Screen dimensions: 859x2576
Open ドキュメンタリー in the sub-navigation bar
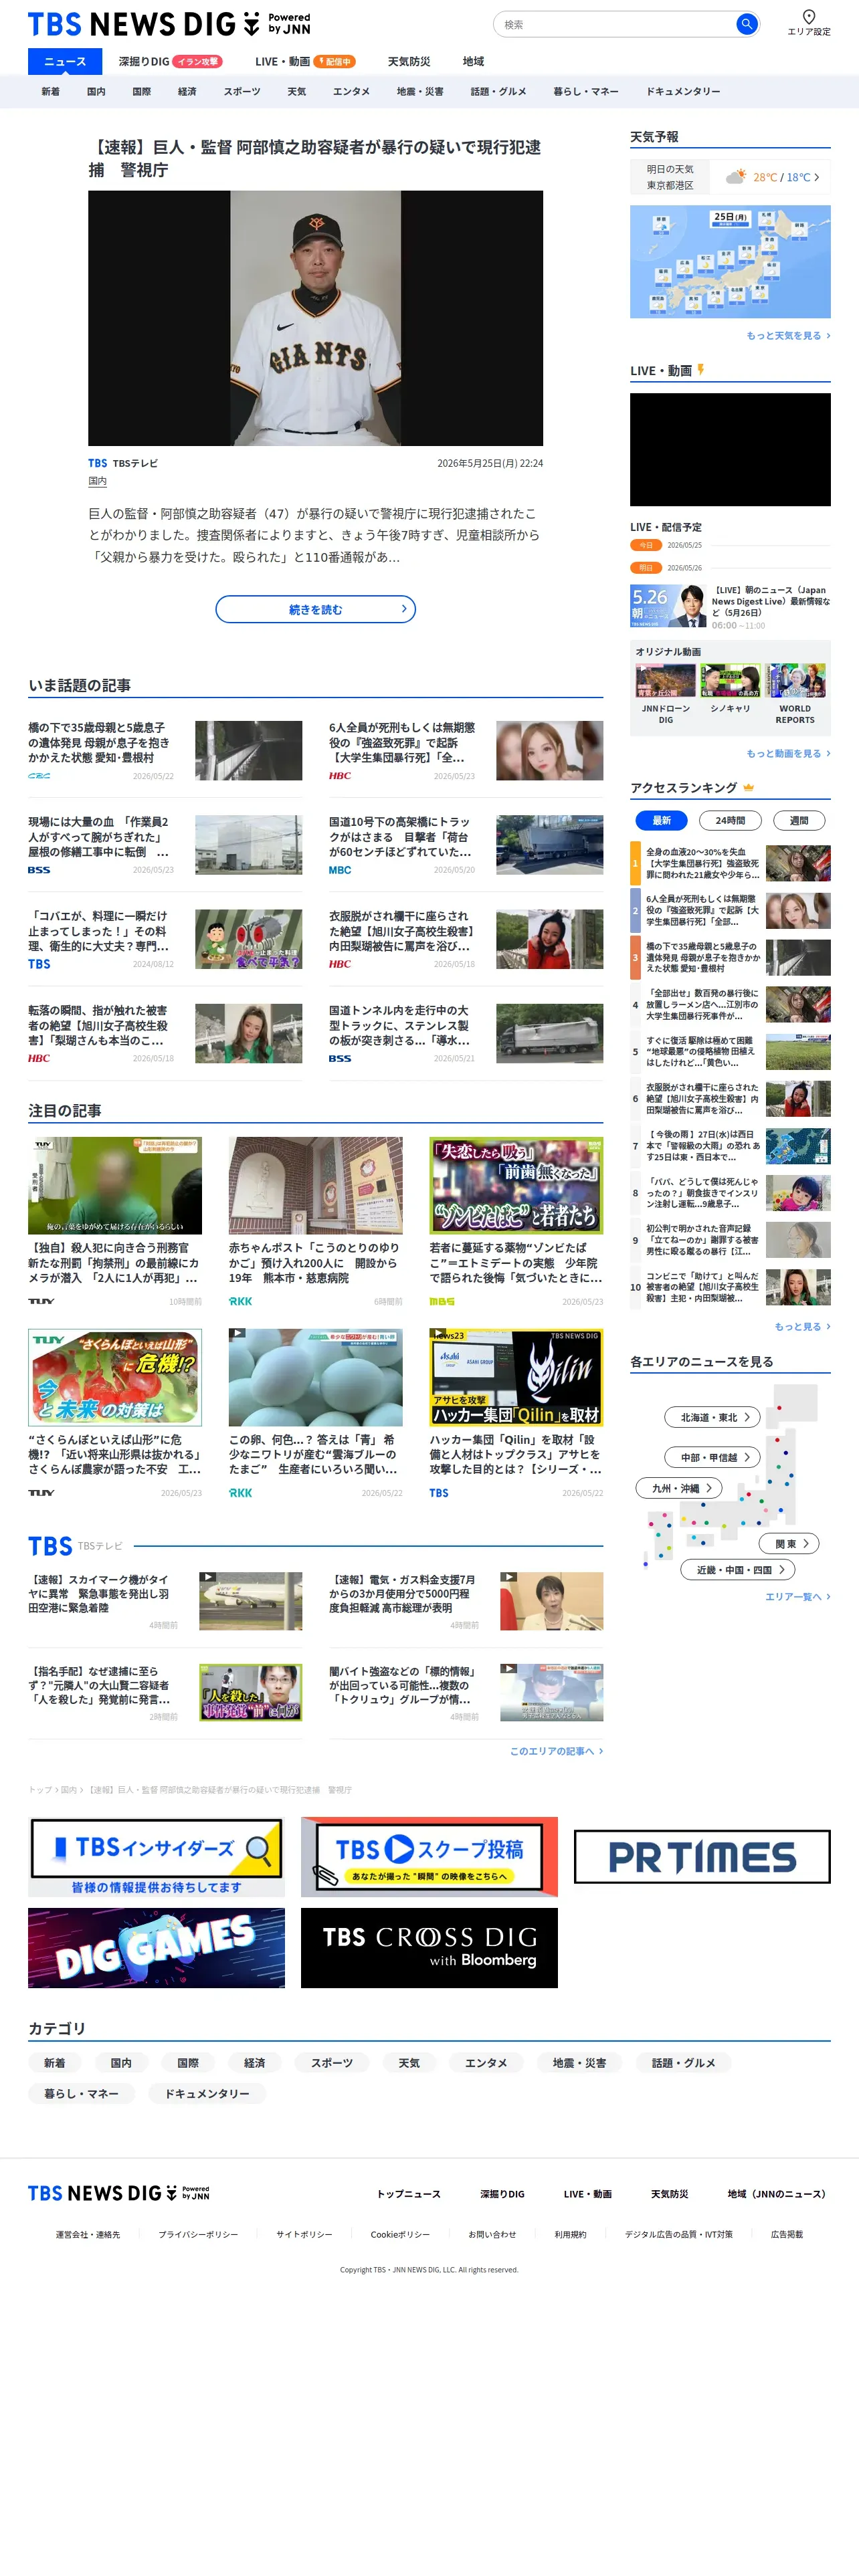tap(683, 92)
